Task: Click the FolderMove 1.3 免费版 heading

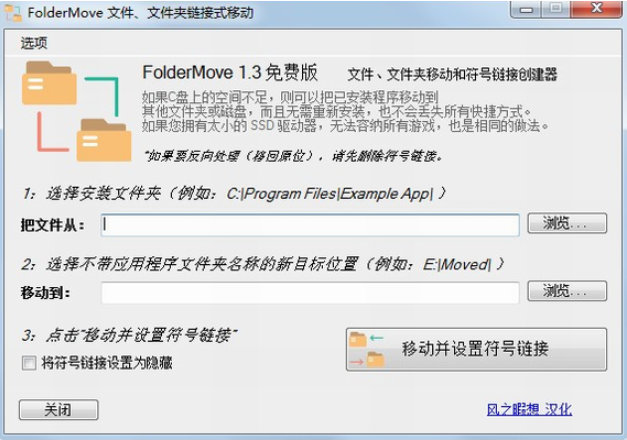Action: pos(230,72)
